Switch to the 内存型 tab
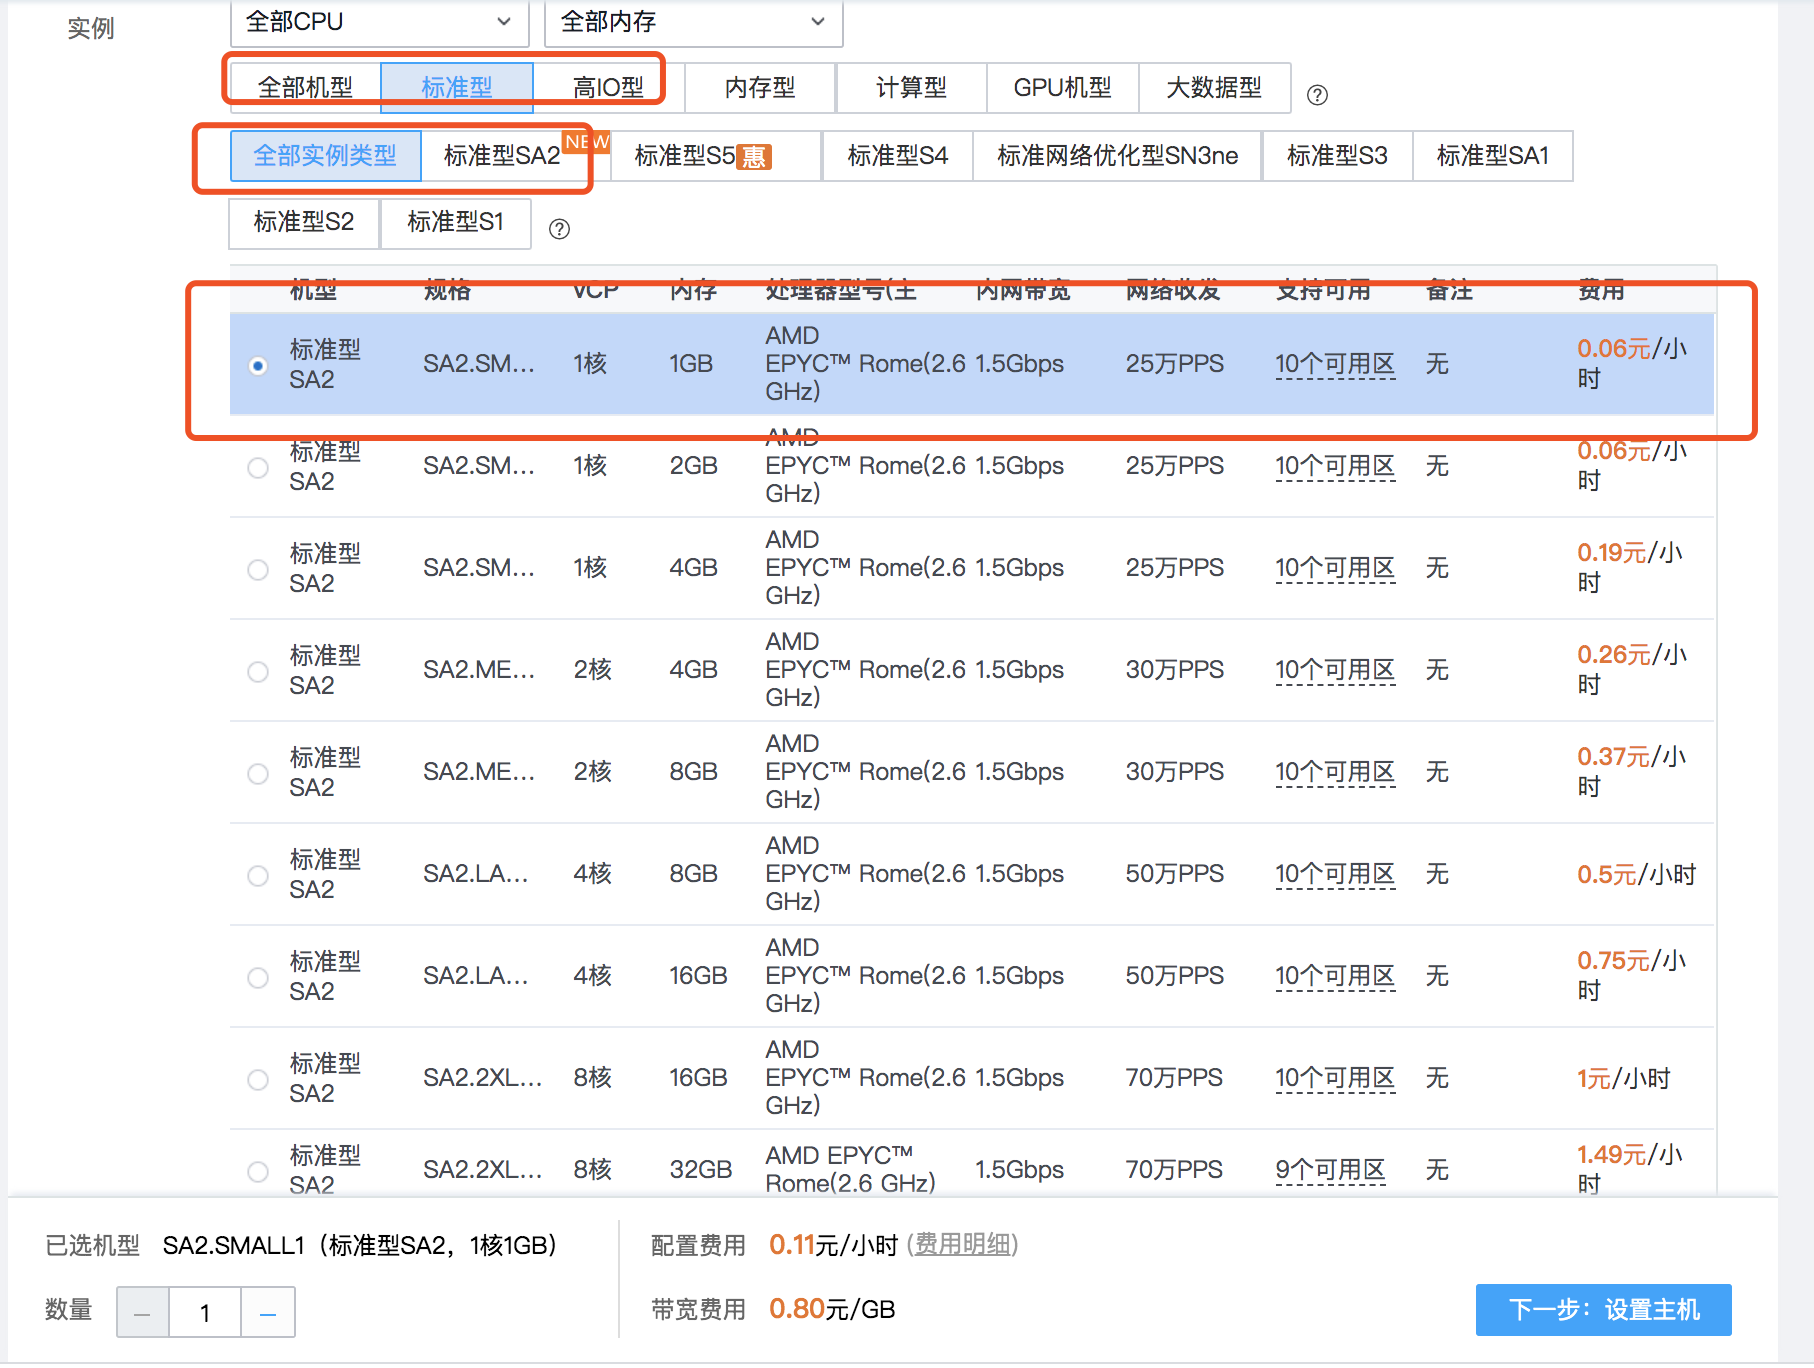The width and height of the screenshot is (1814, 1368). pos(760,88)
